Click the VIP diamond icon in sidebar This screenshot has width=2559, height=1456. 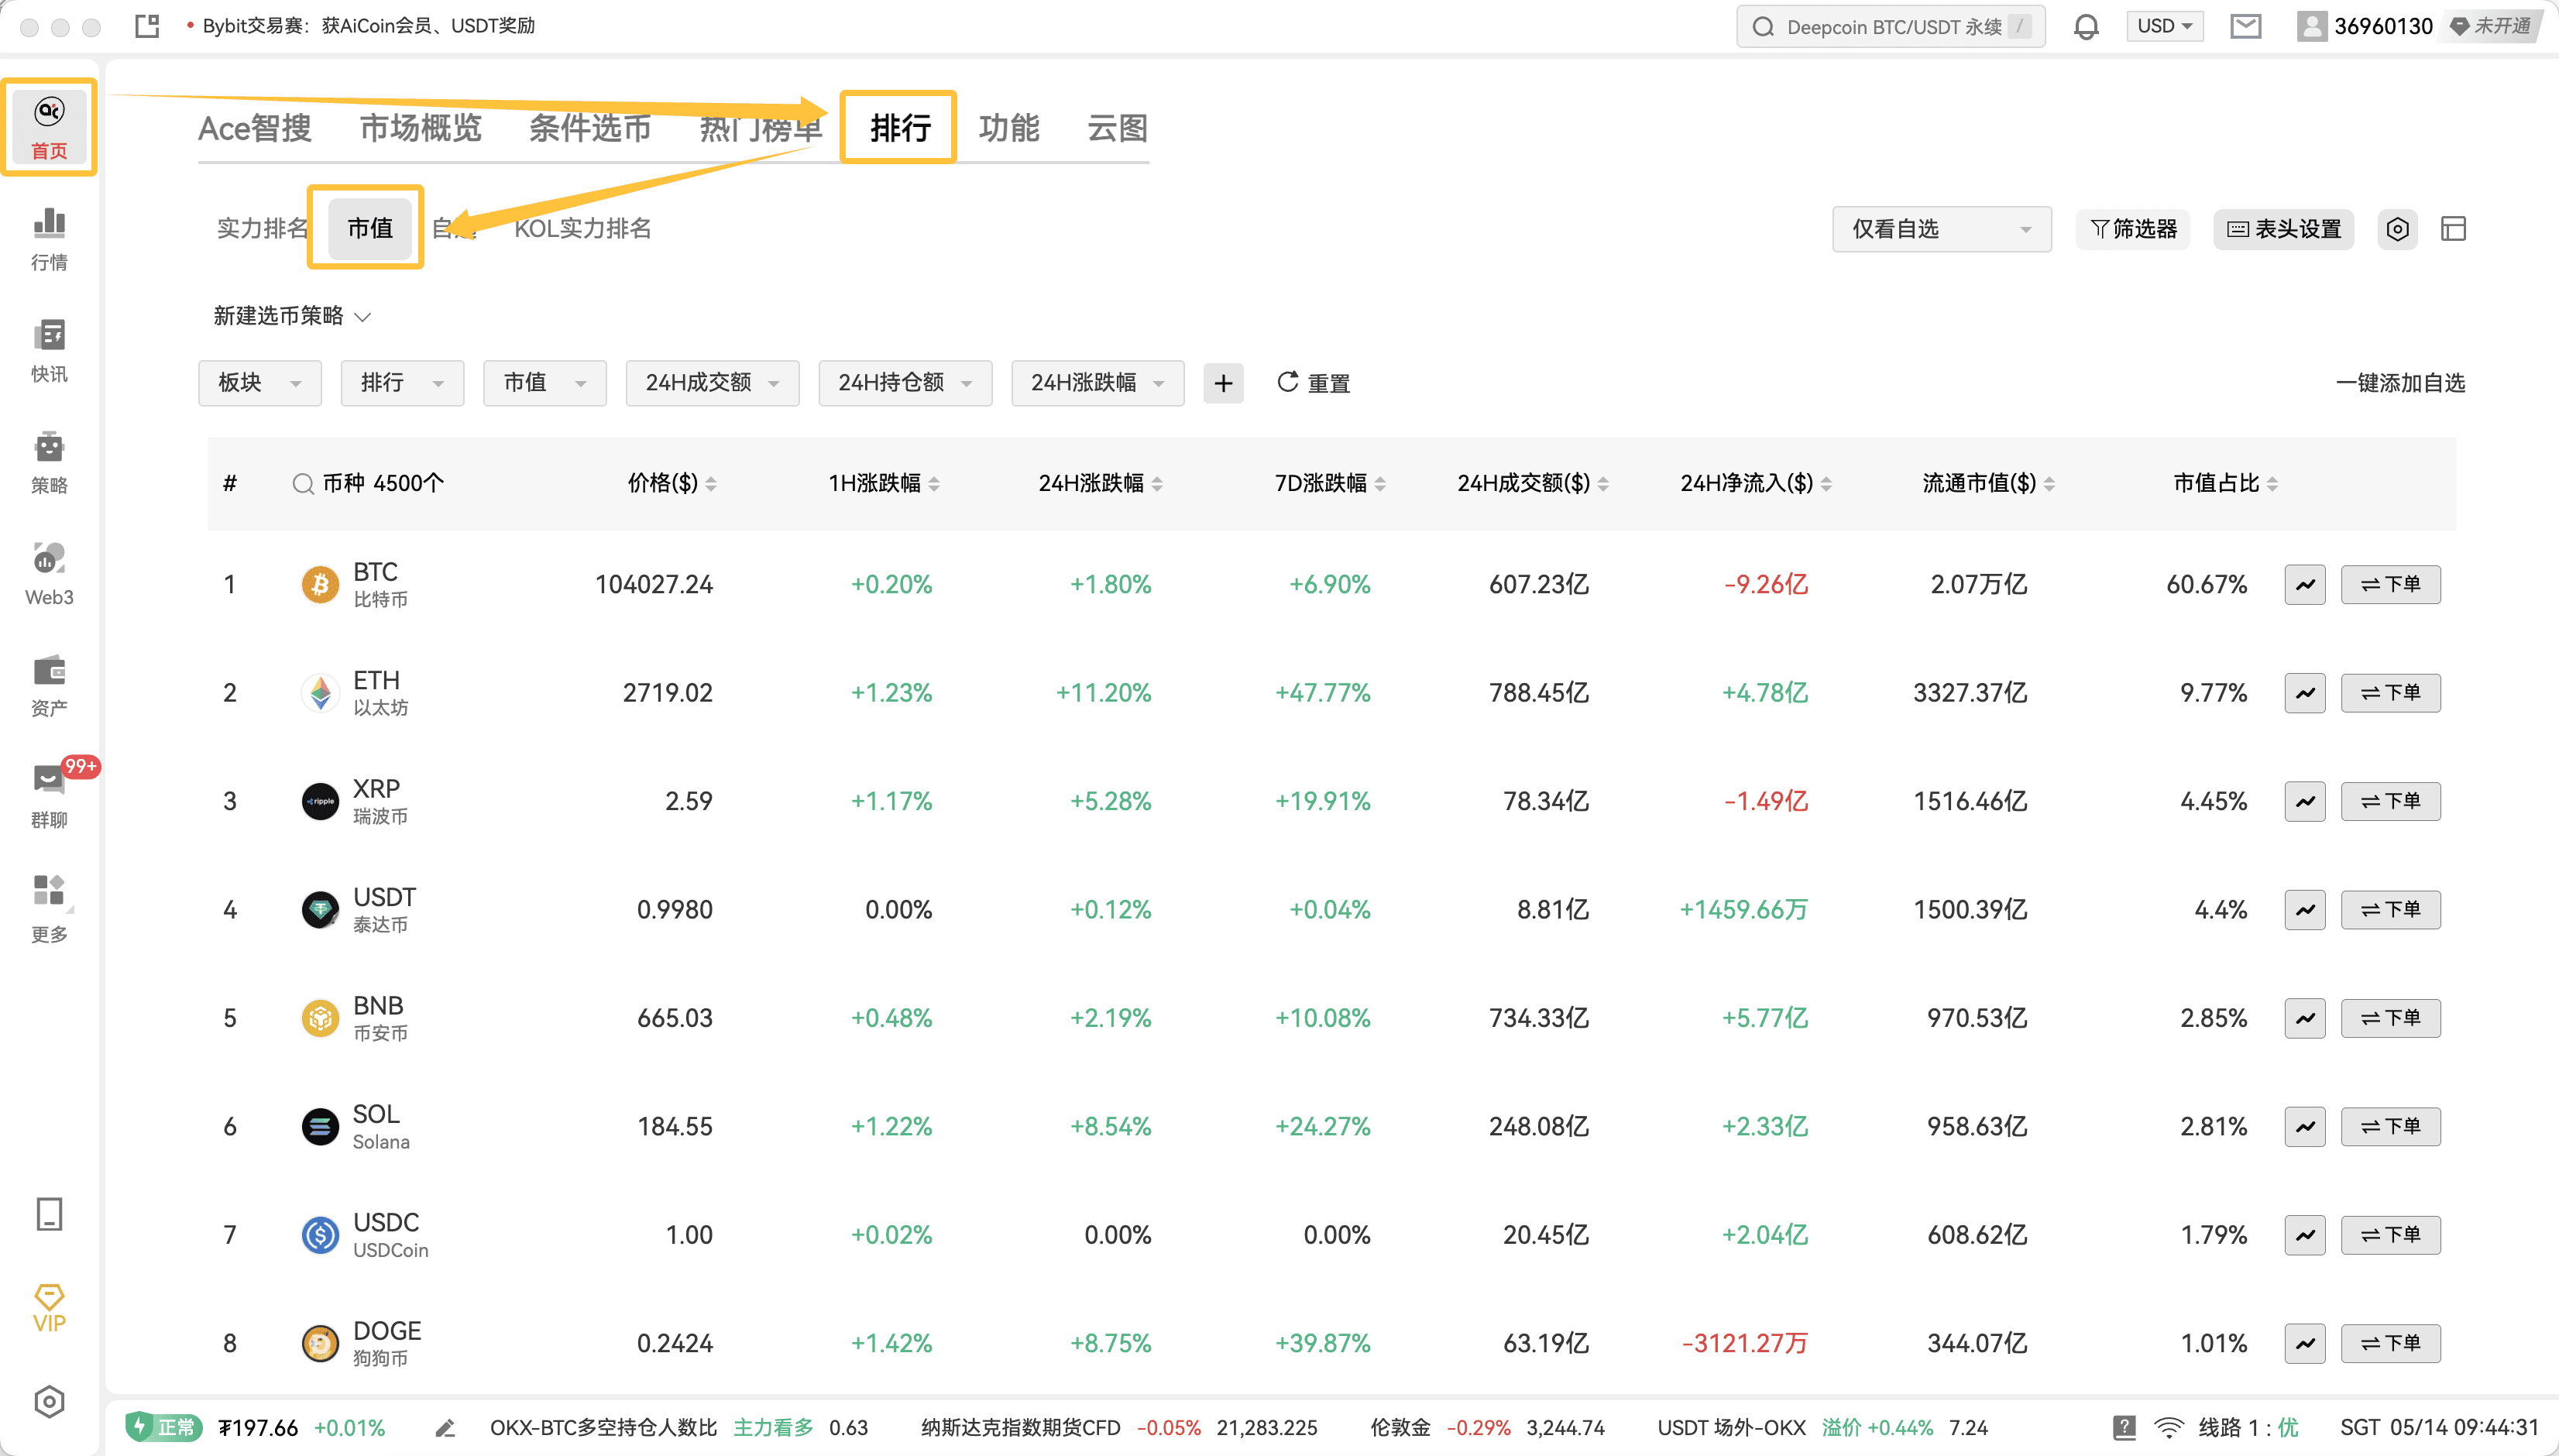[x=49, y=1308]
